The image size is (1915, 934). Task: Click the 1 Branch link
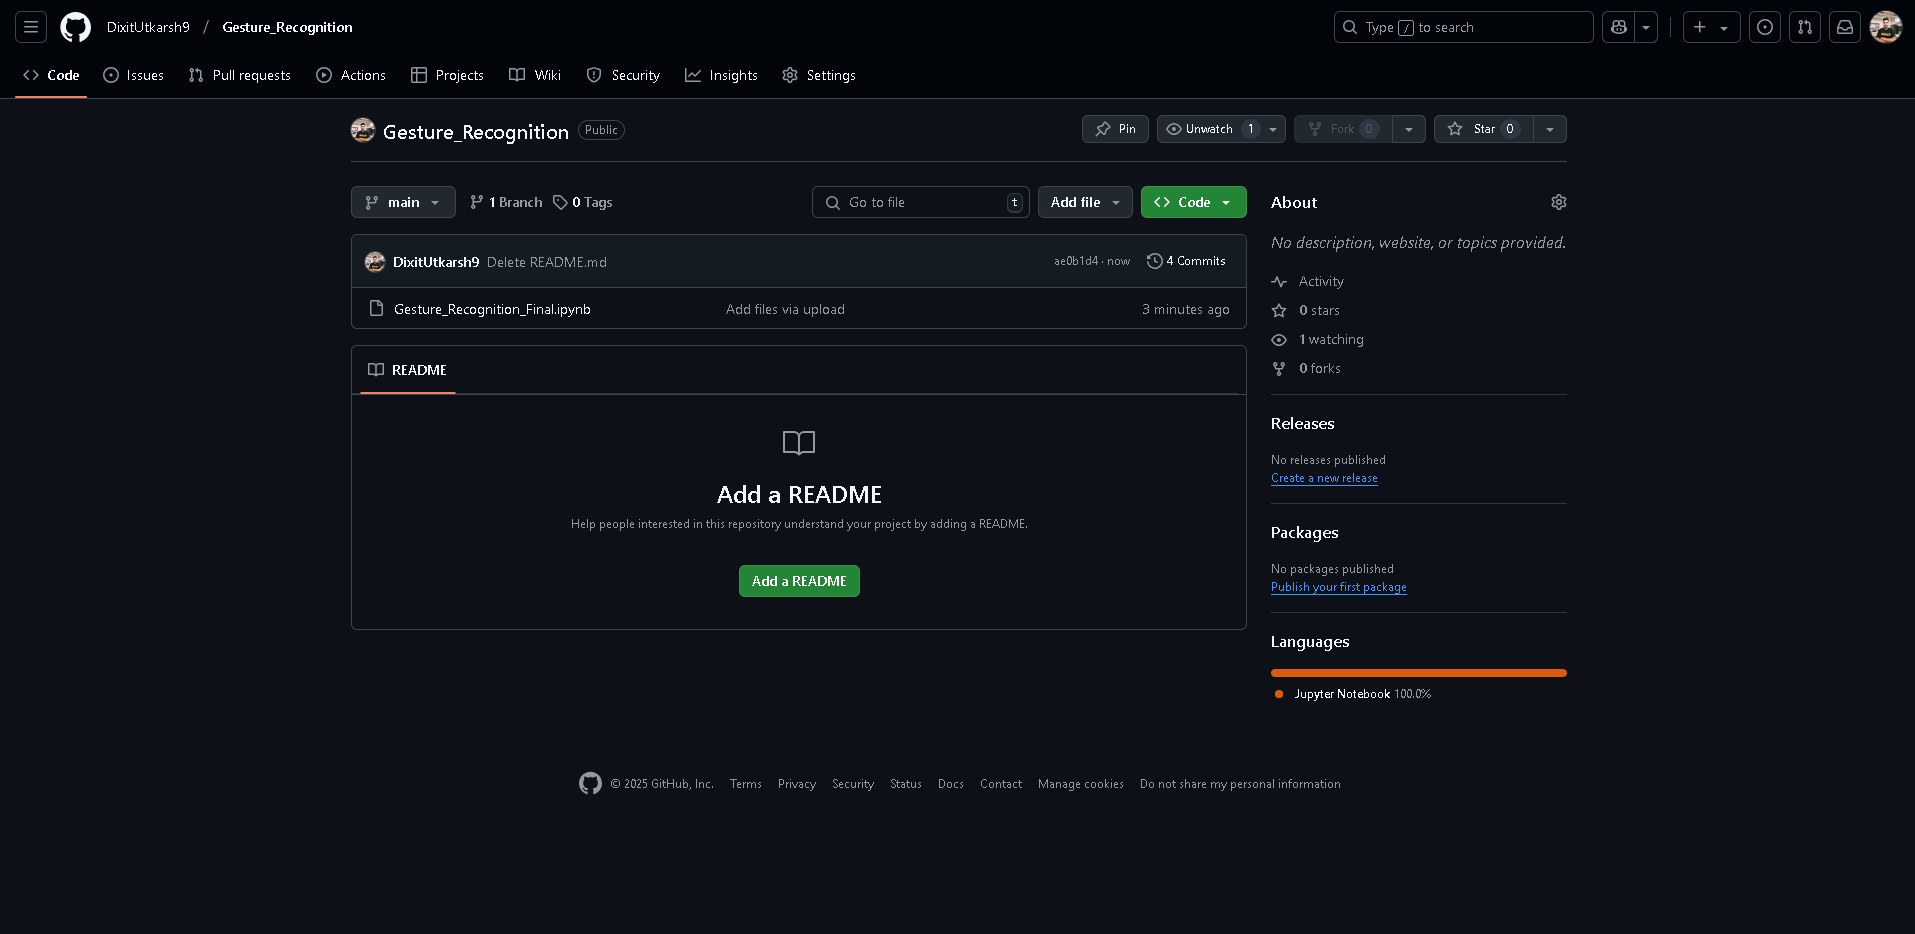coord(506,202)
